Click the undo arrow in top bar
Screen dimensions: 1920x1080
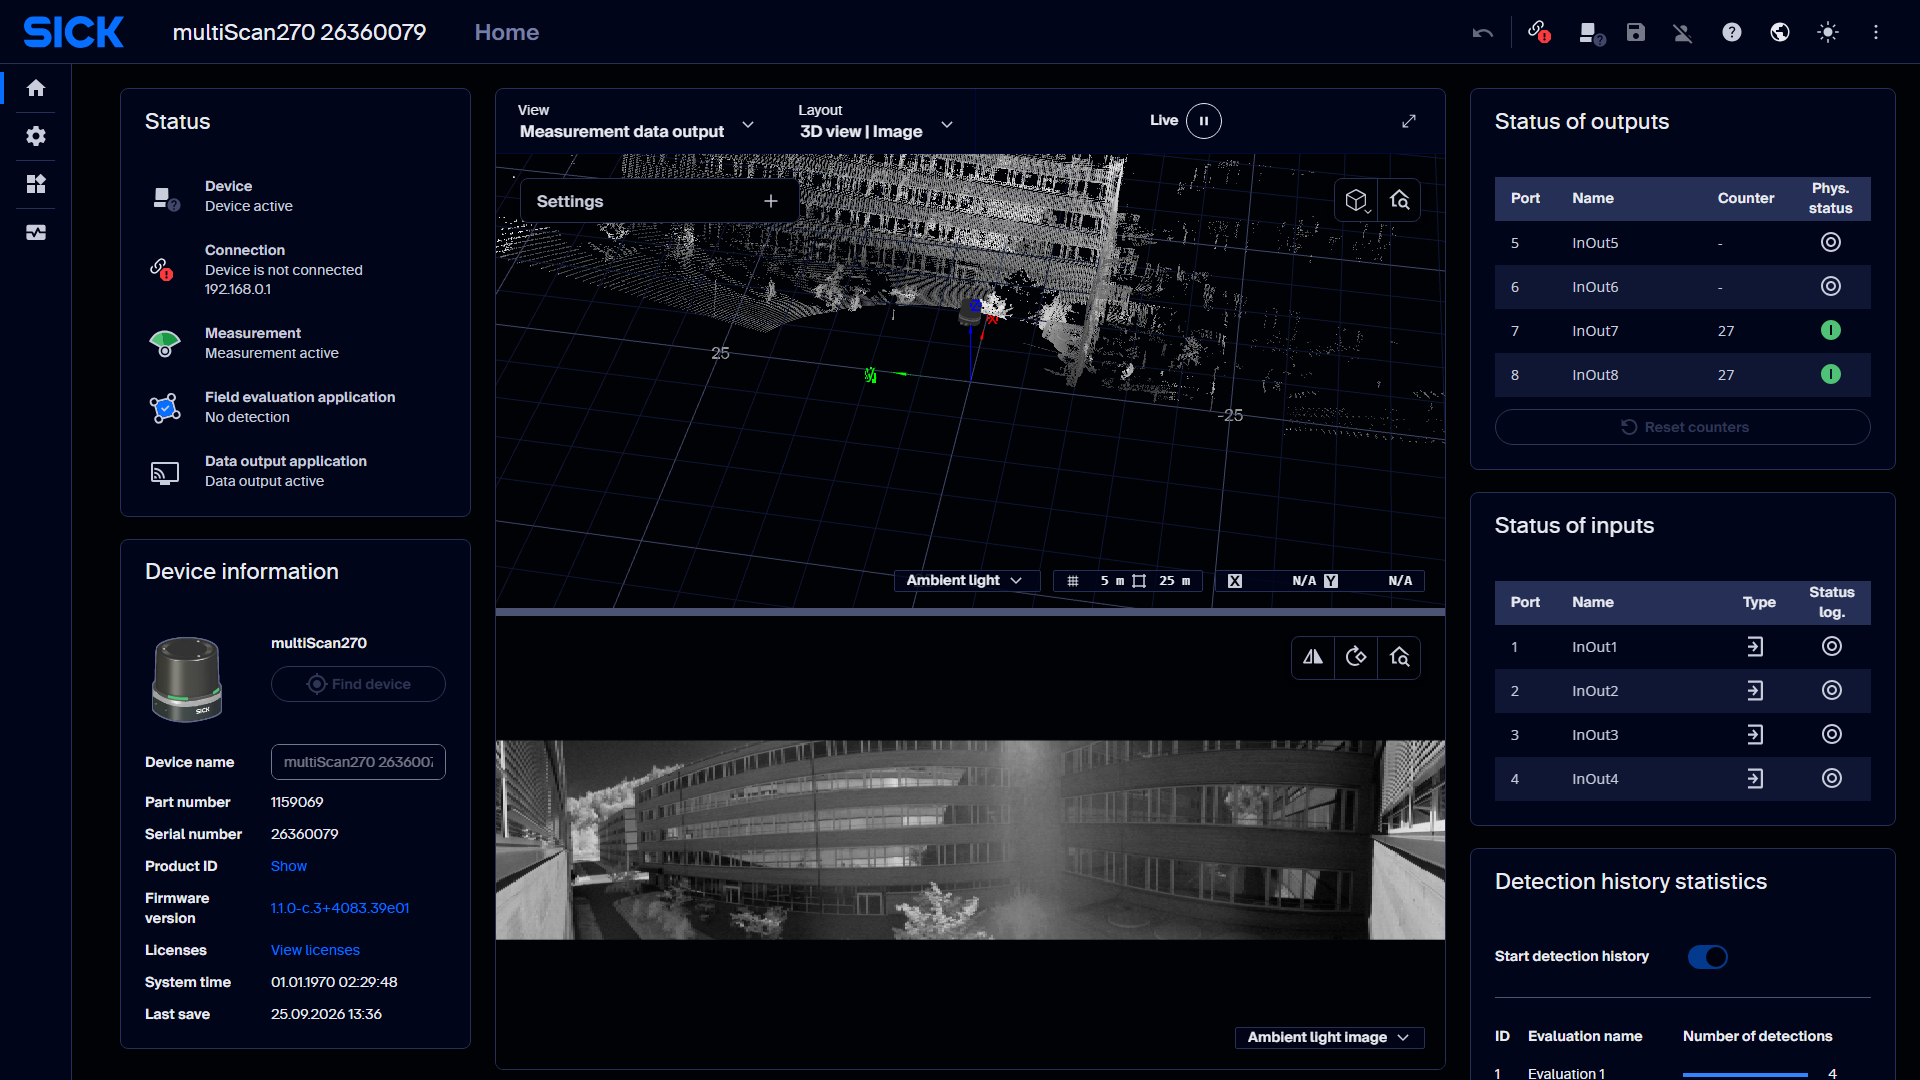point(1483,33)
